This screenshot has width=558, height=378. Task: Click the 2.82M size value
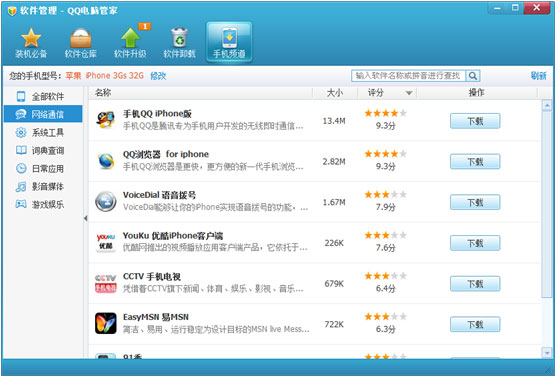334,162
